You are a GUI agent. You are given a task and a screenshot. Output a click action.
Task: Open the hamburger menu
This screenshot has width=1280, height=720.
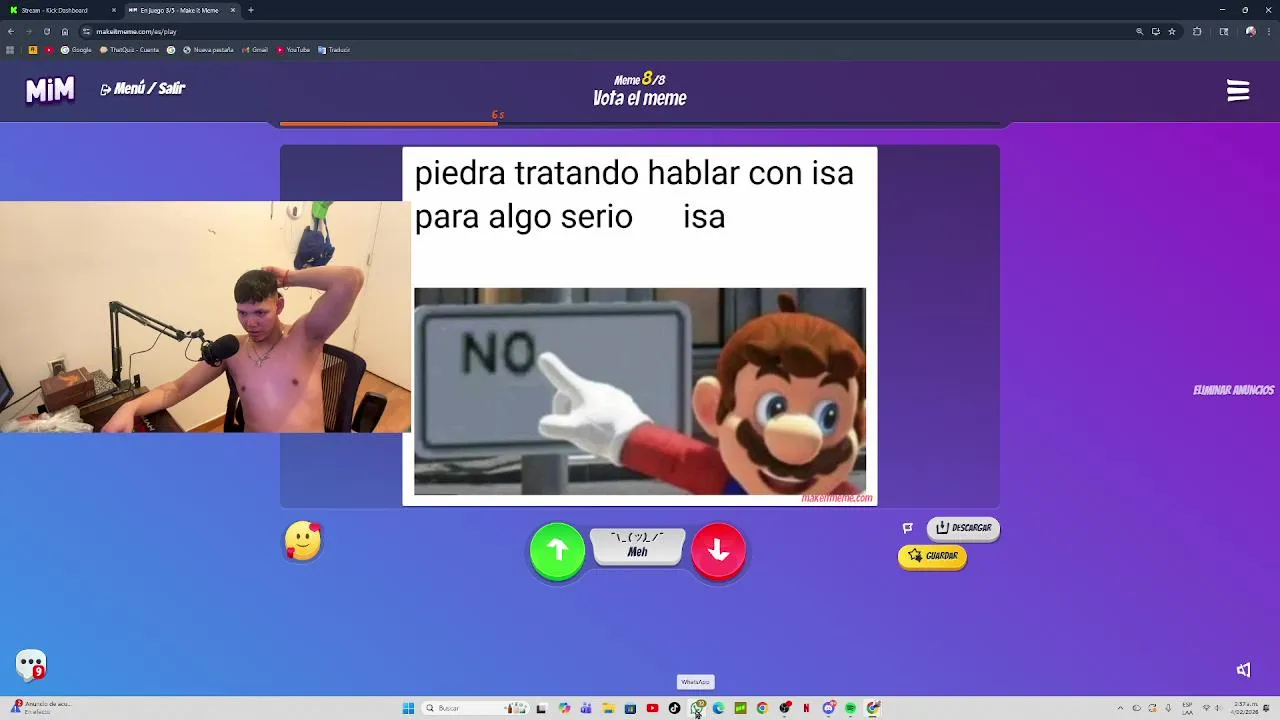click(x=1238, y=91)
